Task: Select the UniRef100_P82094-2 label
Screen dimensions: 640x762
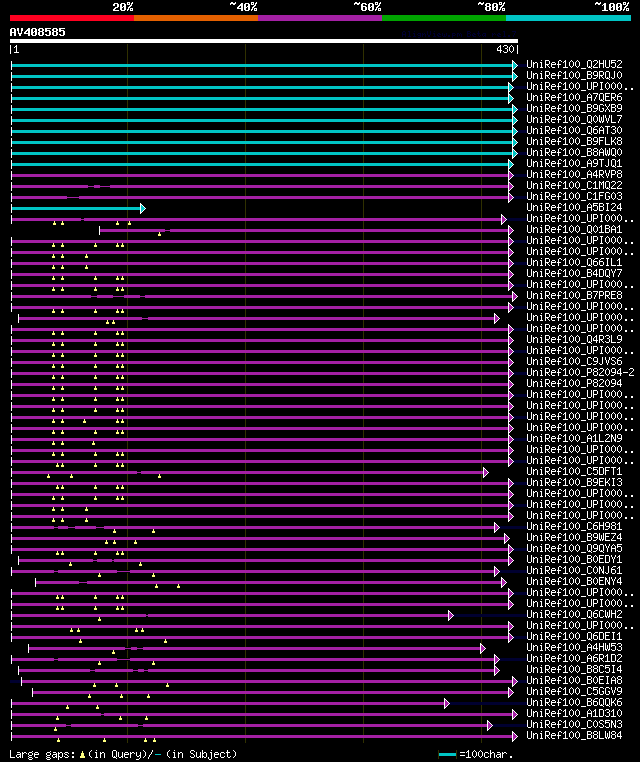Action: 580,373
